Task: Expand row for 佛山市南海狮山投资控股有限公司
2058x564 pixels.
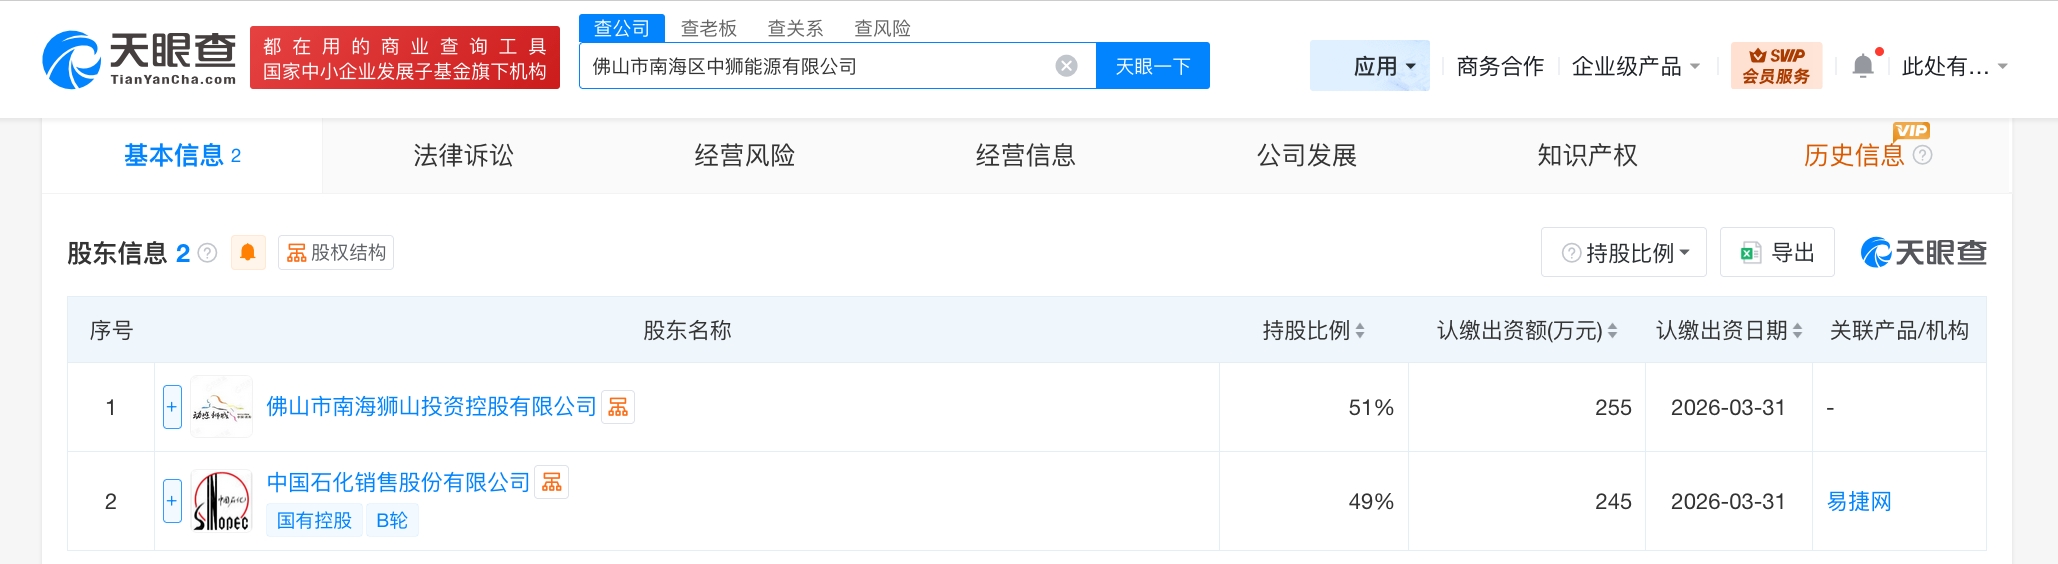Action: click(x=172, y=407)
